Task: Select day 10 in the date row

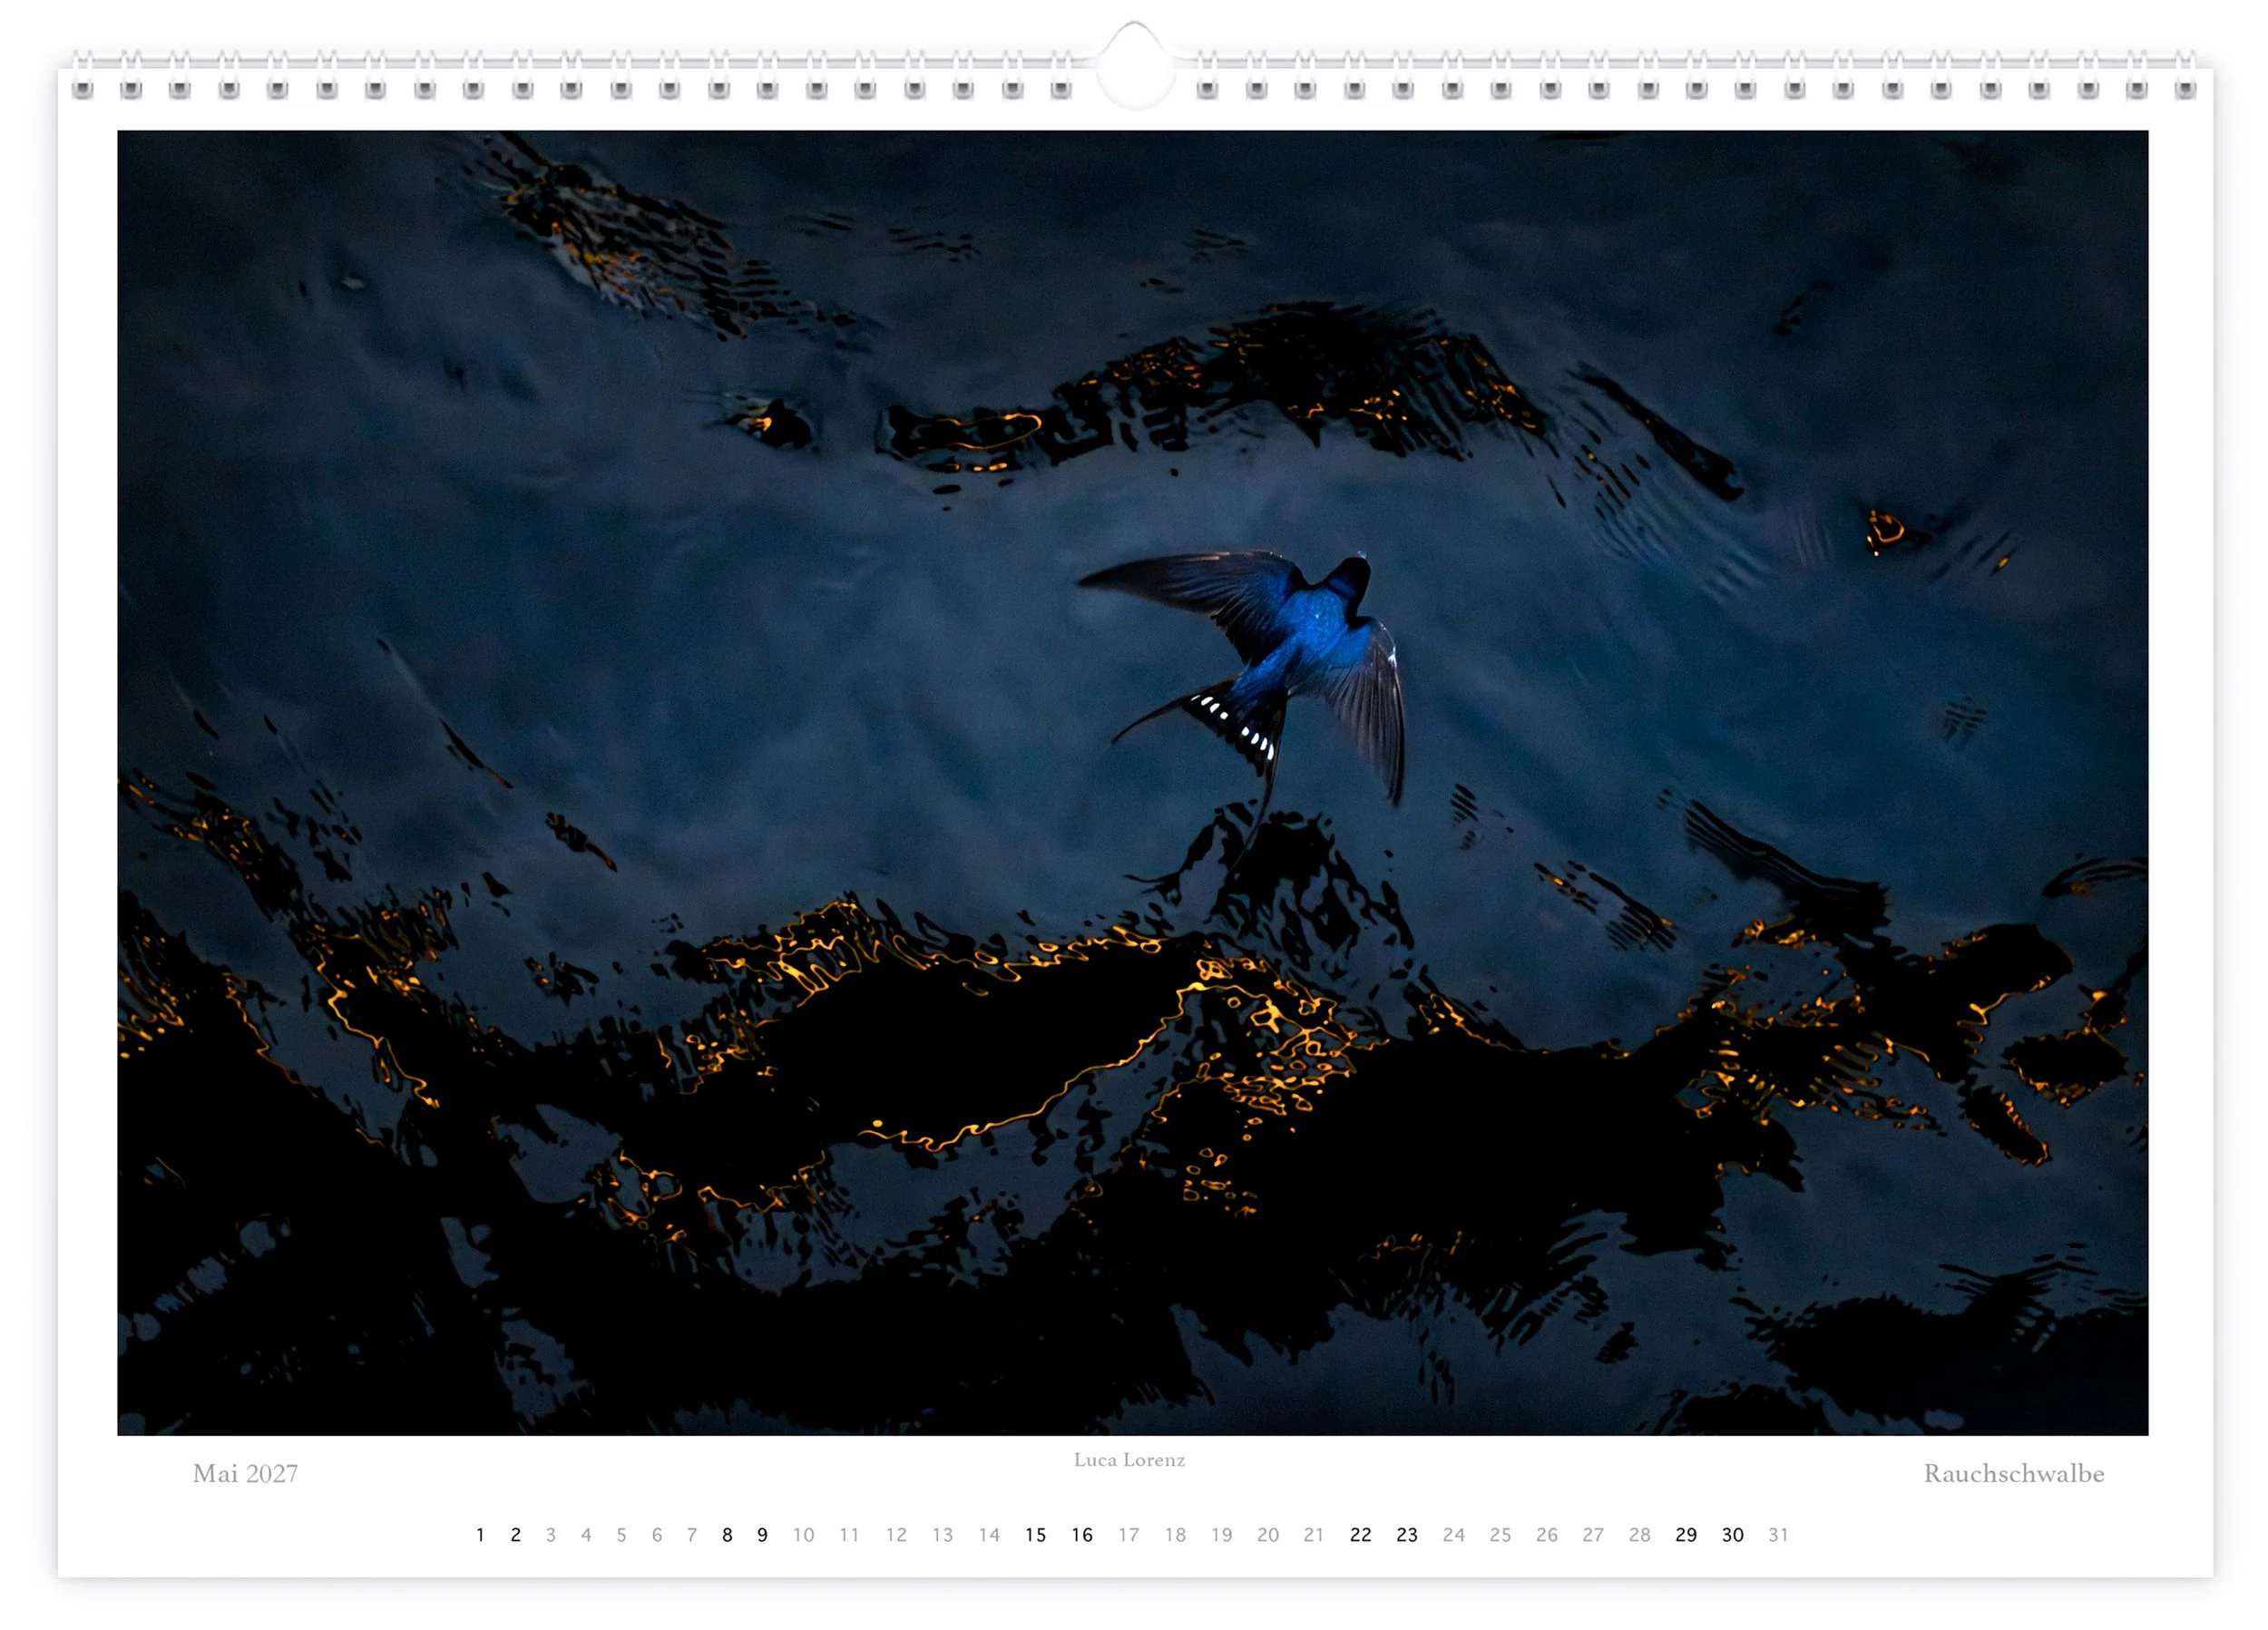Action: (803, 1534)
